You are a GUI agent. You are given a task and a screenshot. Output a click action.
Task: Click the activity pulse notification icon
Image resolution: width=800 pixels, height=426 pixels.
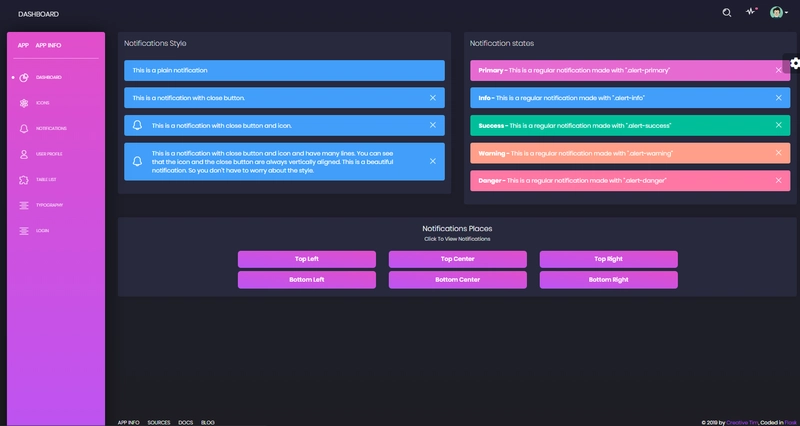(x=751, y=12)
